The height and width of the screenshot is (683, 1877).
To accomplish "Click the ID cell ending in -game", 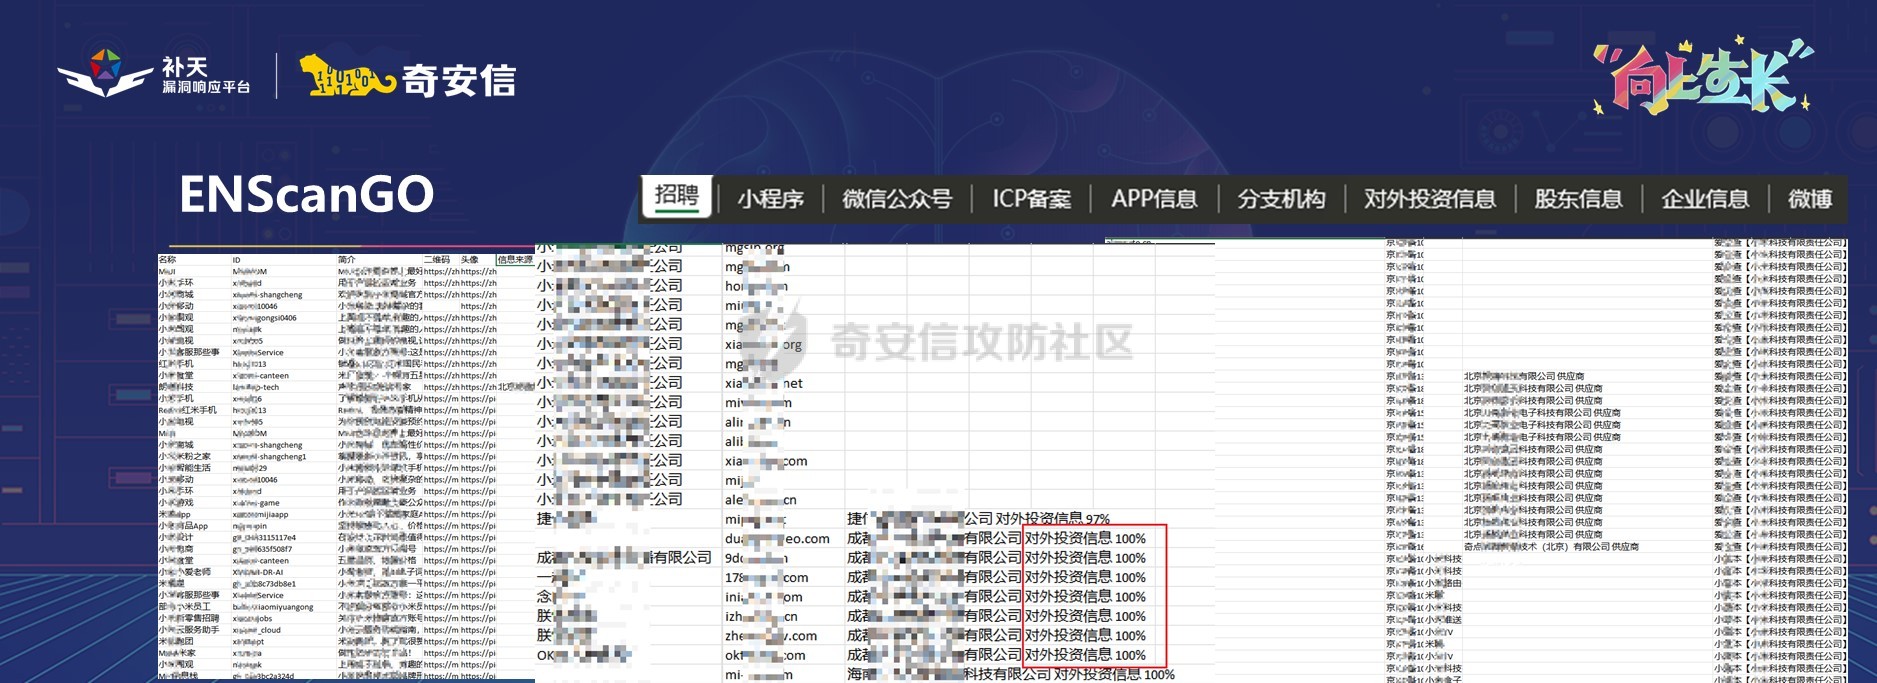I will coord(256,503).
